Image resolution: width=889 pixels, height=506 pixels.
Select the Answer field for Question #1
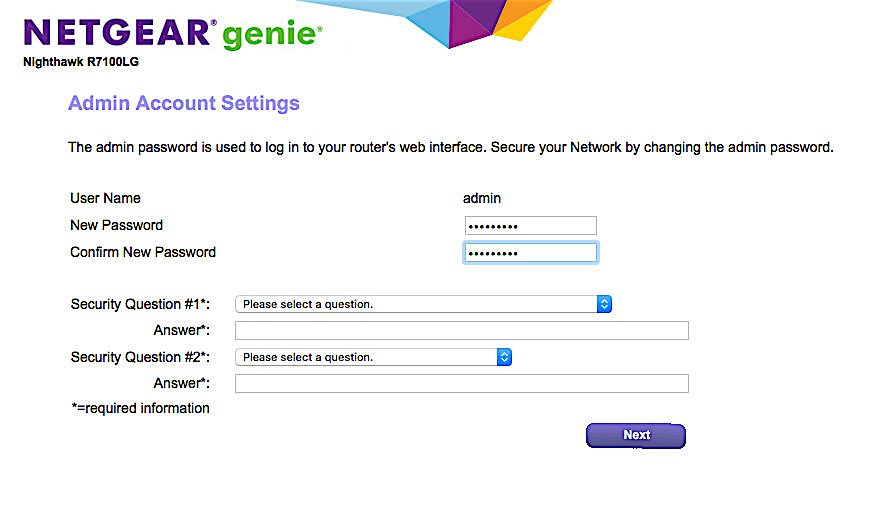coord(461,331)
